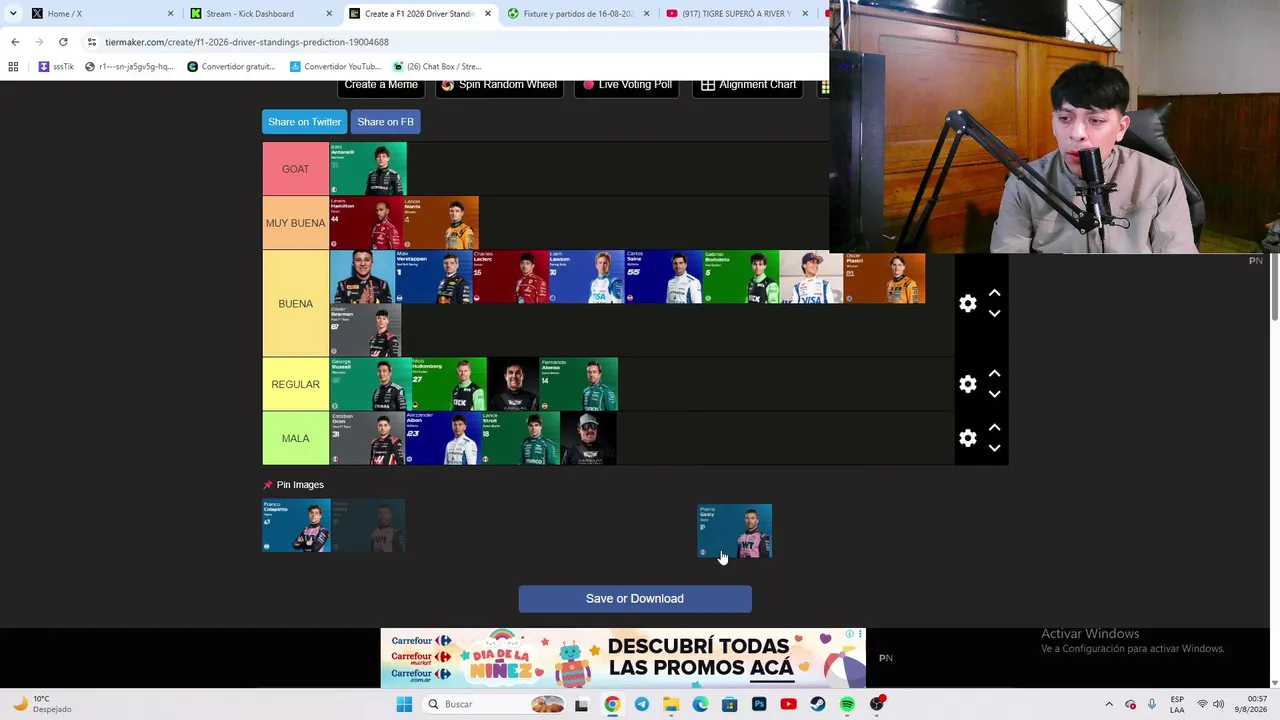Viewport: 1280px width, 720px height.
Task: Move the MALA tier row up
Action: [994, 428]
